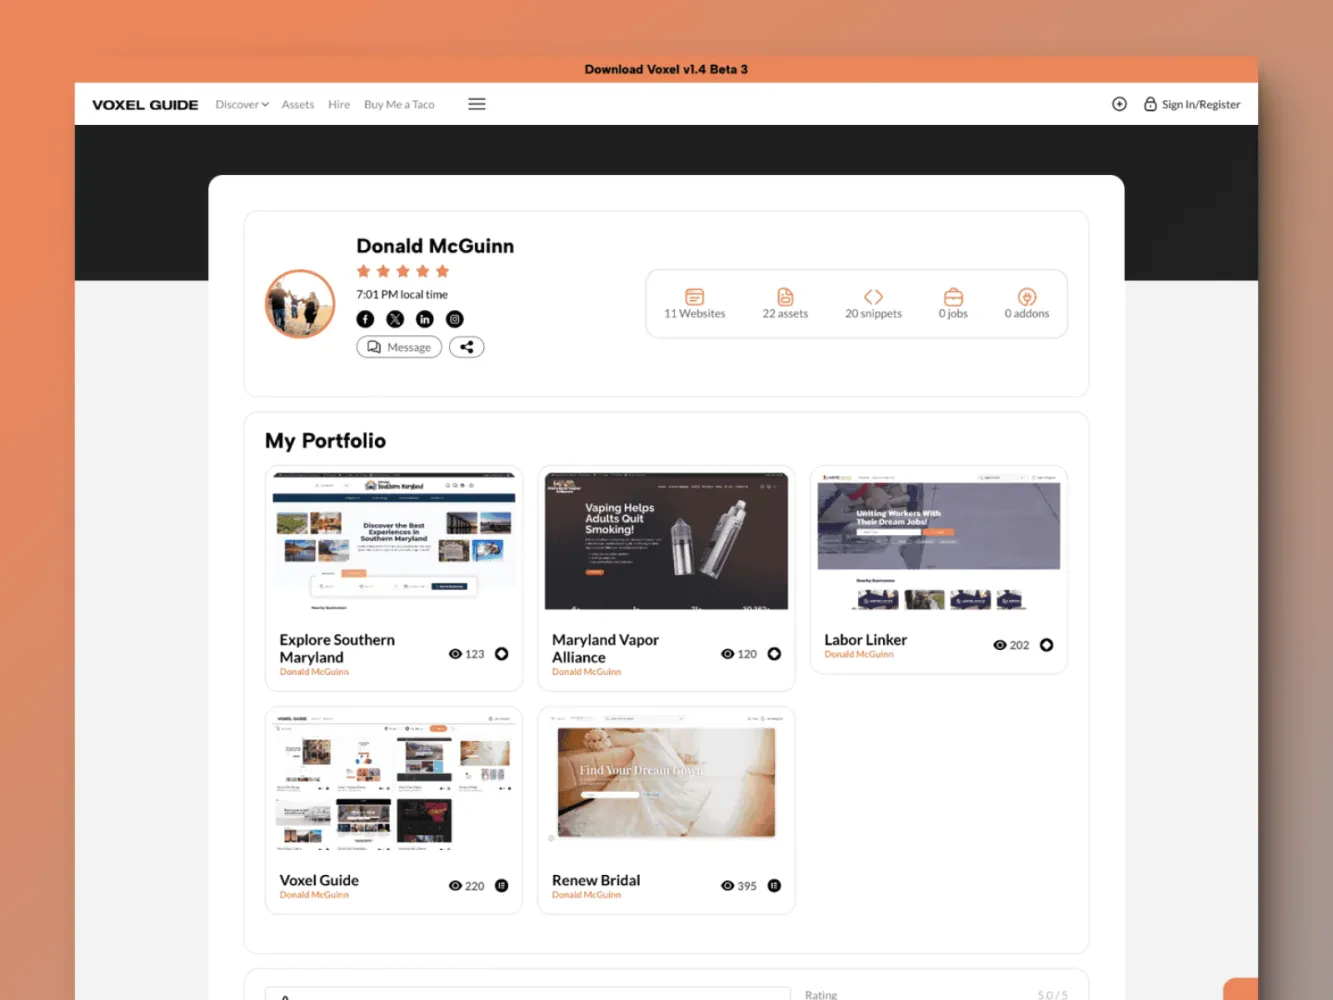Click the '0 addons' label
This screenshot has width=1333, height=1000.
coord(1027,314)
